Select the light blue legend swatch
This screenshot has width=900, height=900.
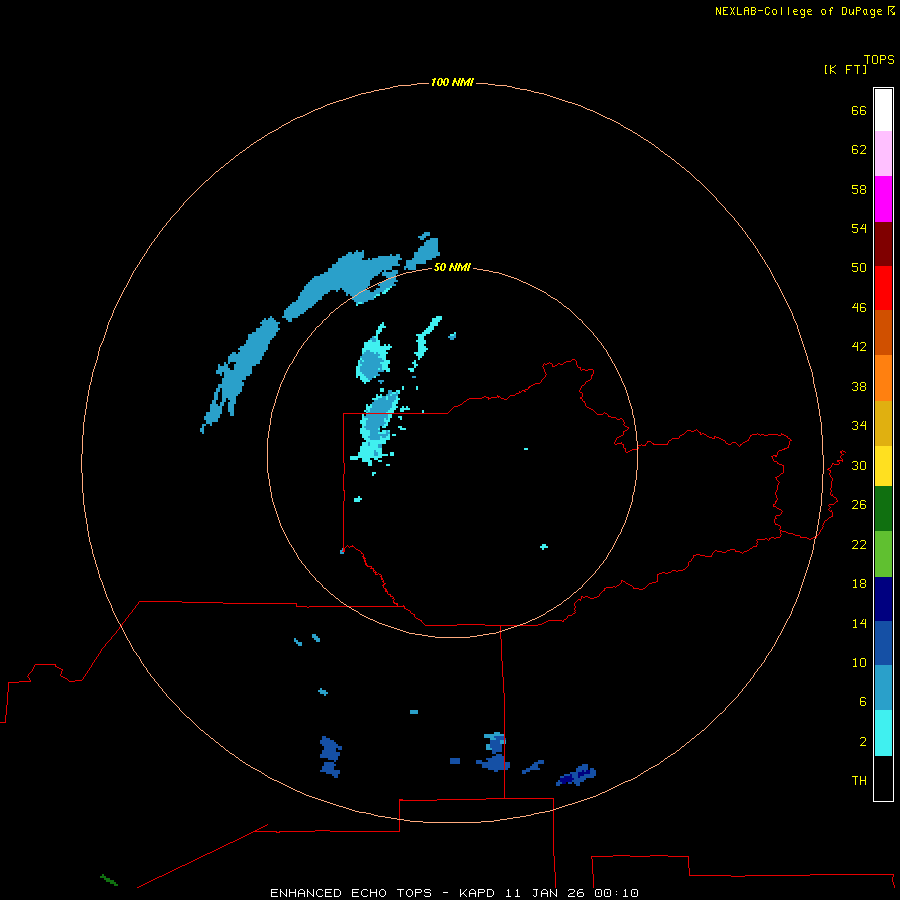tap(883, 688)
